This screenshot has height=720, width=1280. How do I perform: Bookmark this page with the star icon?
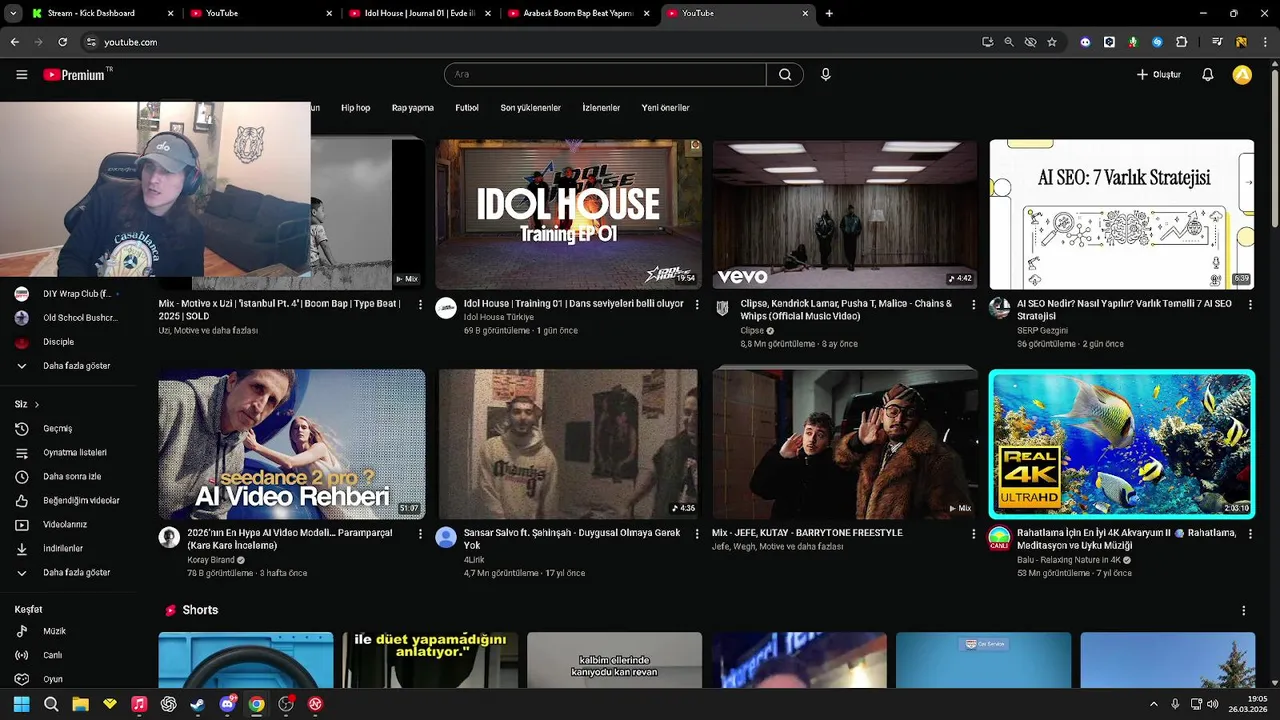point(1052,42)
